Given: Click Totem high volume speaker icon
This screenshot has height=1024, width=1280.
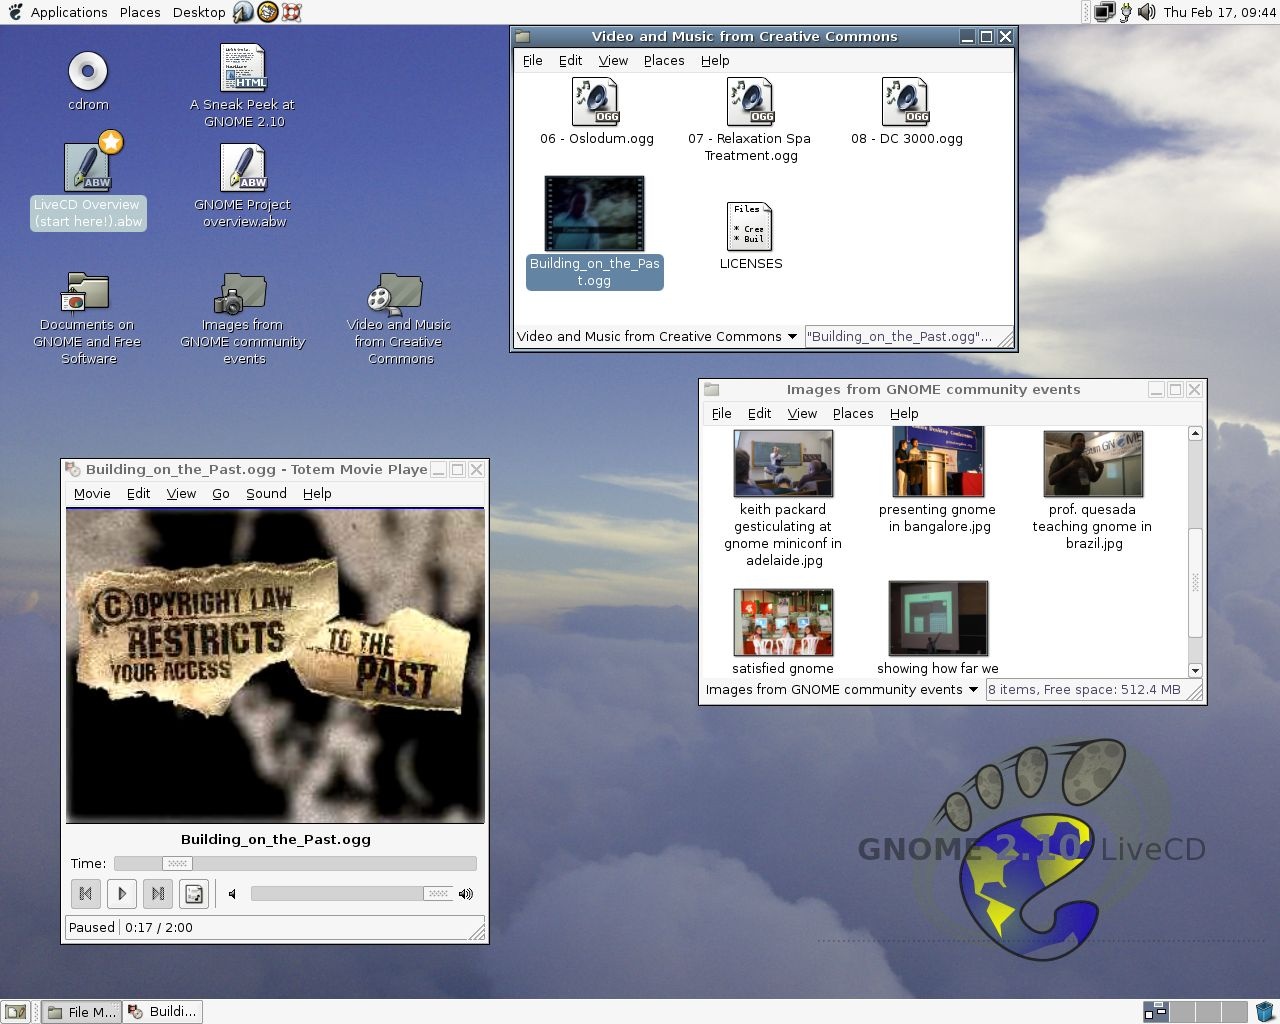Looking at the screenshot, I should (466, 894).
